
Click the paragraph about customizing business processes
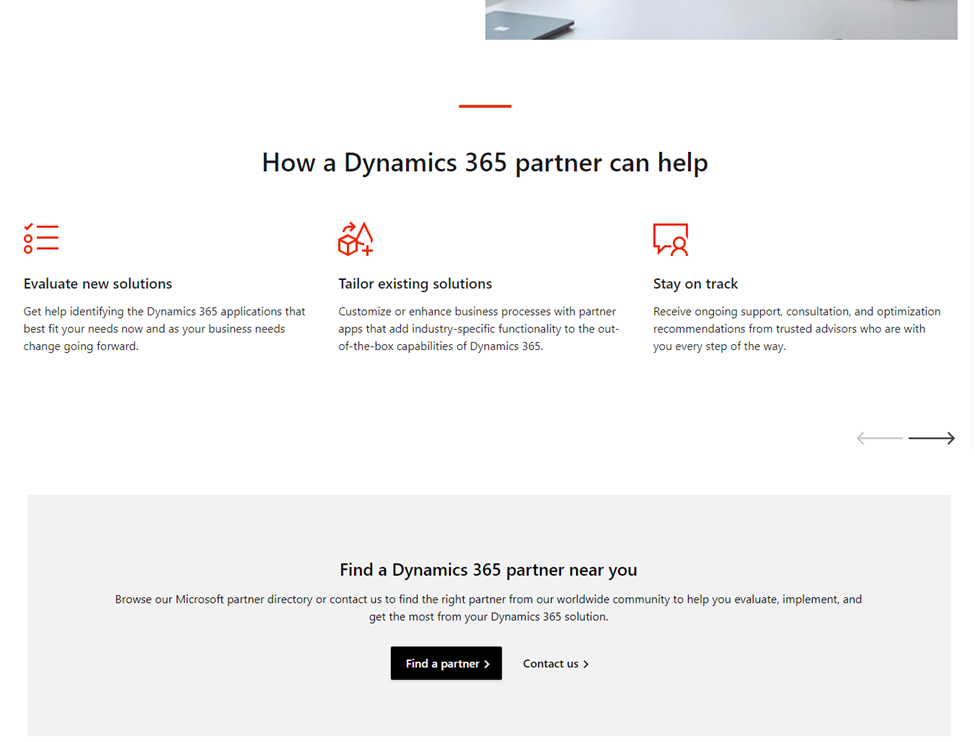pos(478,329)
